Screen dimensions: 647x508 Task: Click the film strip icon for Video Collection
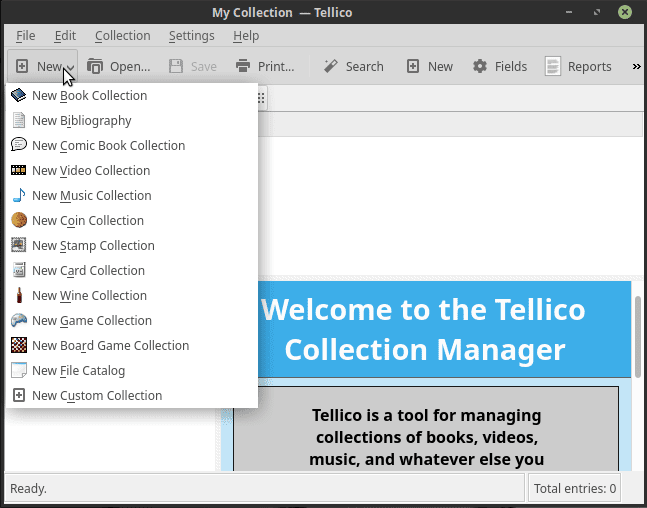(x=19, y=170)
